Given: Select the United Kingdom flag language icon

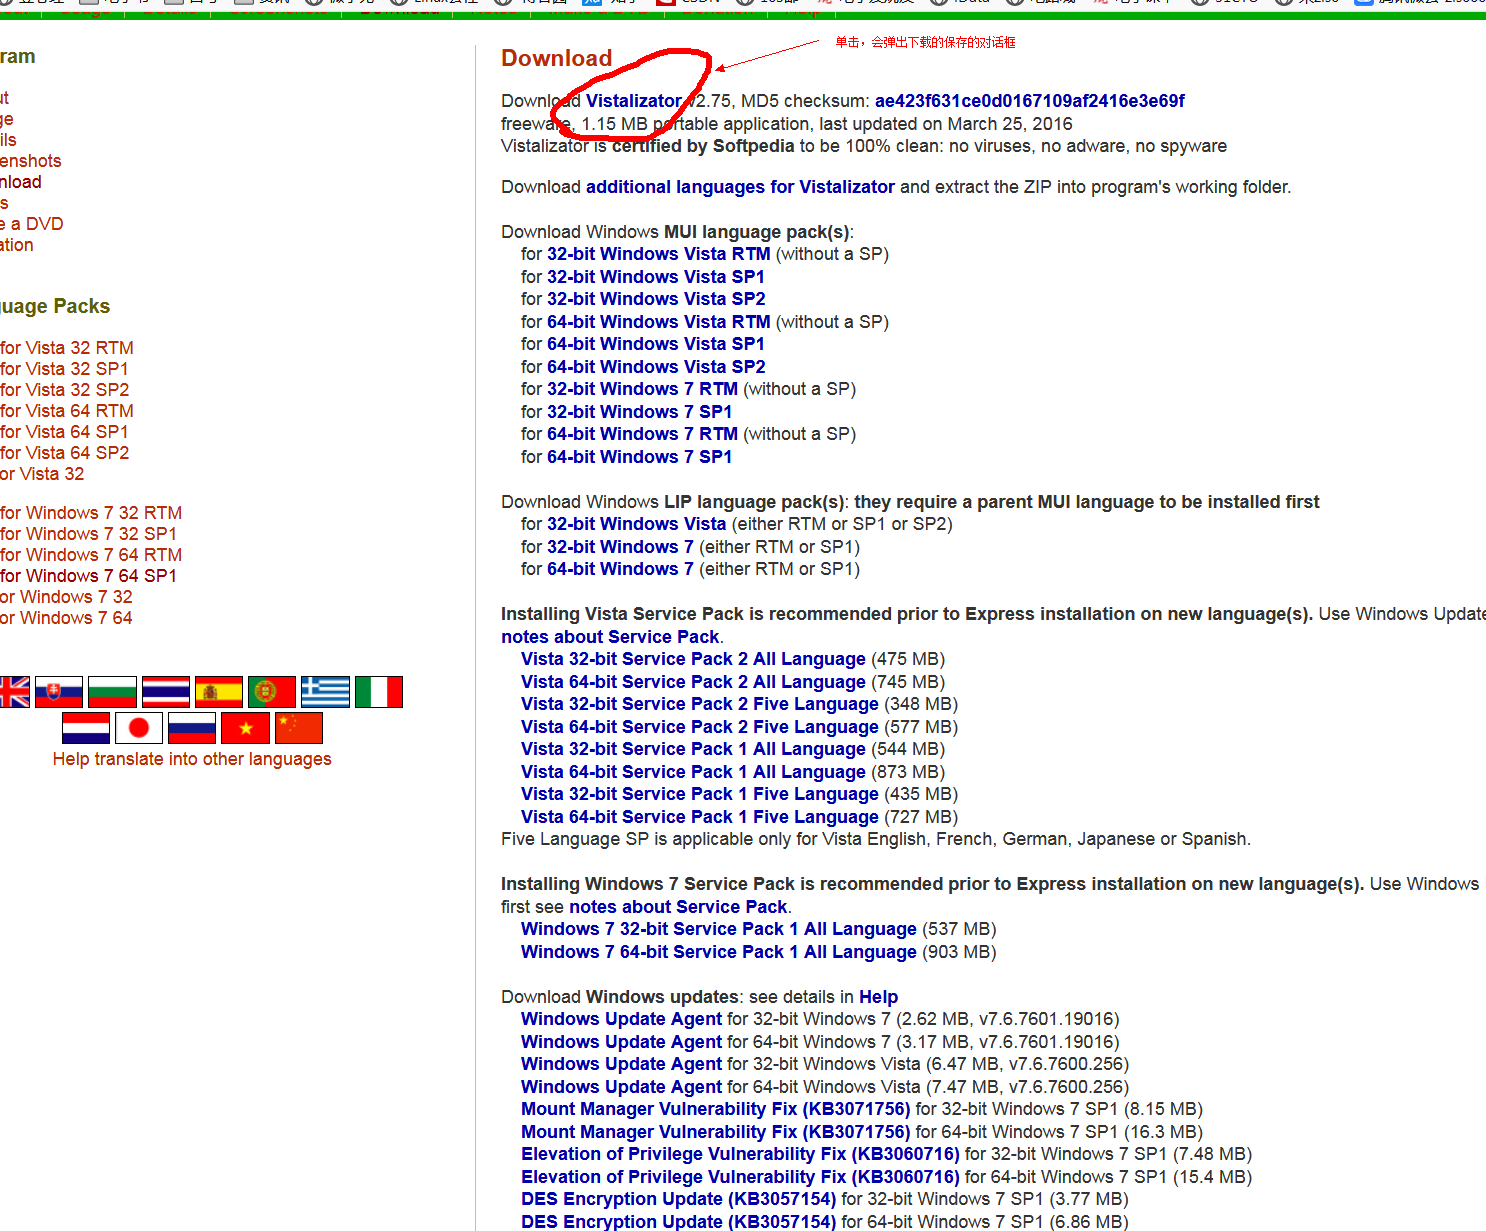Looking at the screenshot, I should coord(14,692).
